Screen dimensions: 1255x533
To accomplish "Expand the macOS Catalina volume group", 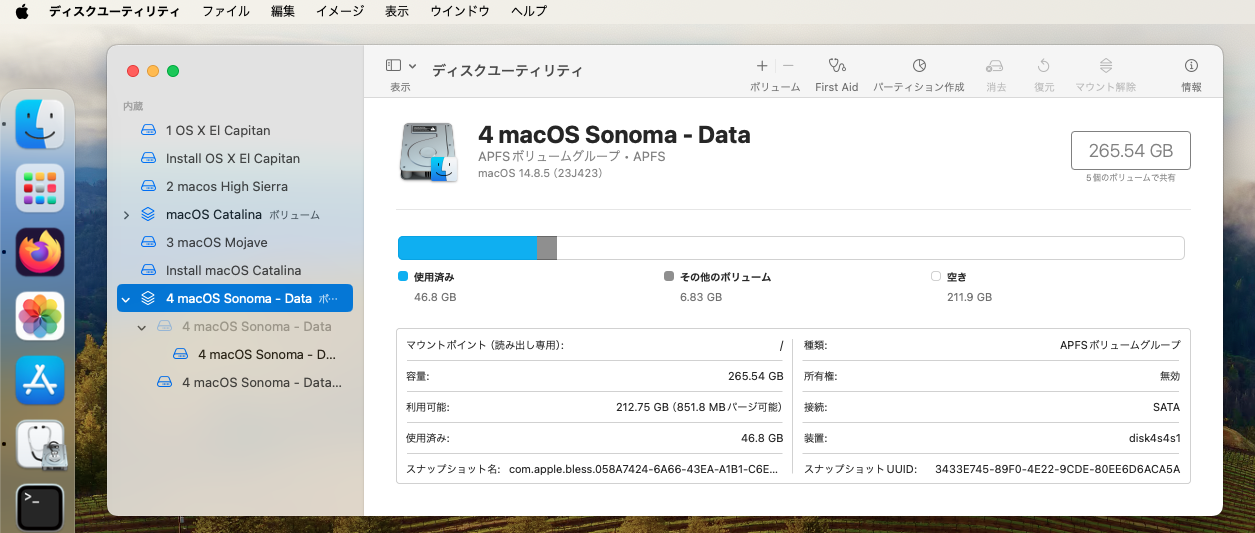I will (x=126, y=215).
